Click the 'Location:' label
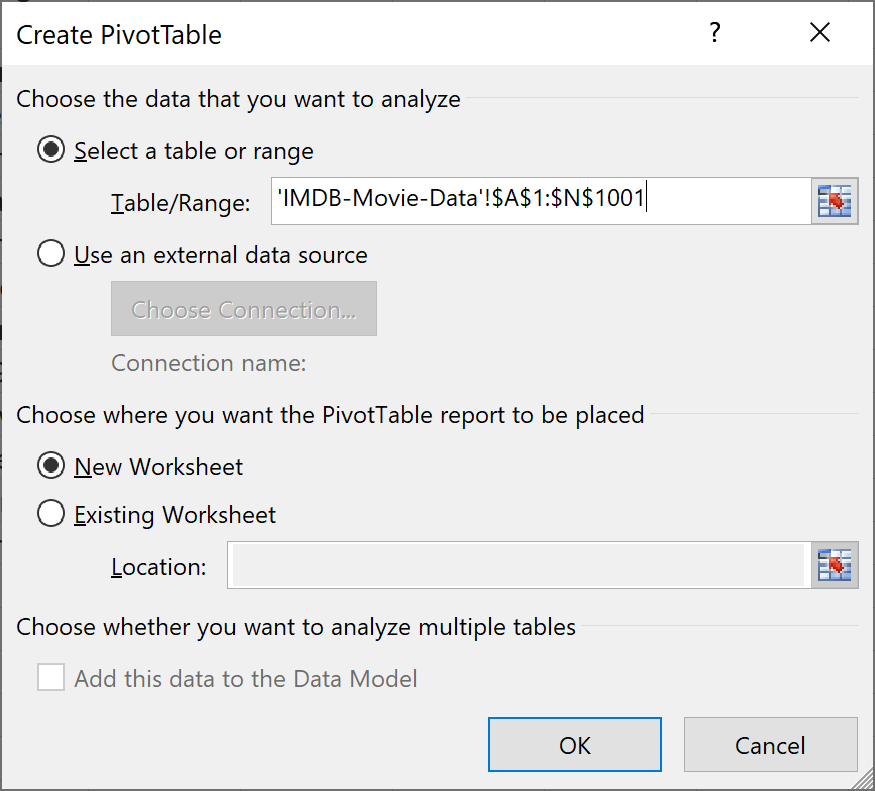 coord(158,567)
